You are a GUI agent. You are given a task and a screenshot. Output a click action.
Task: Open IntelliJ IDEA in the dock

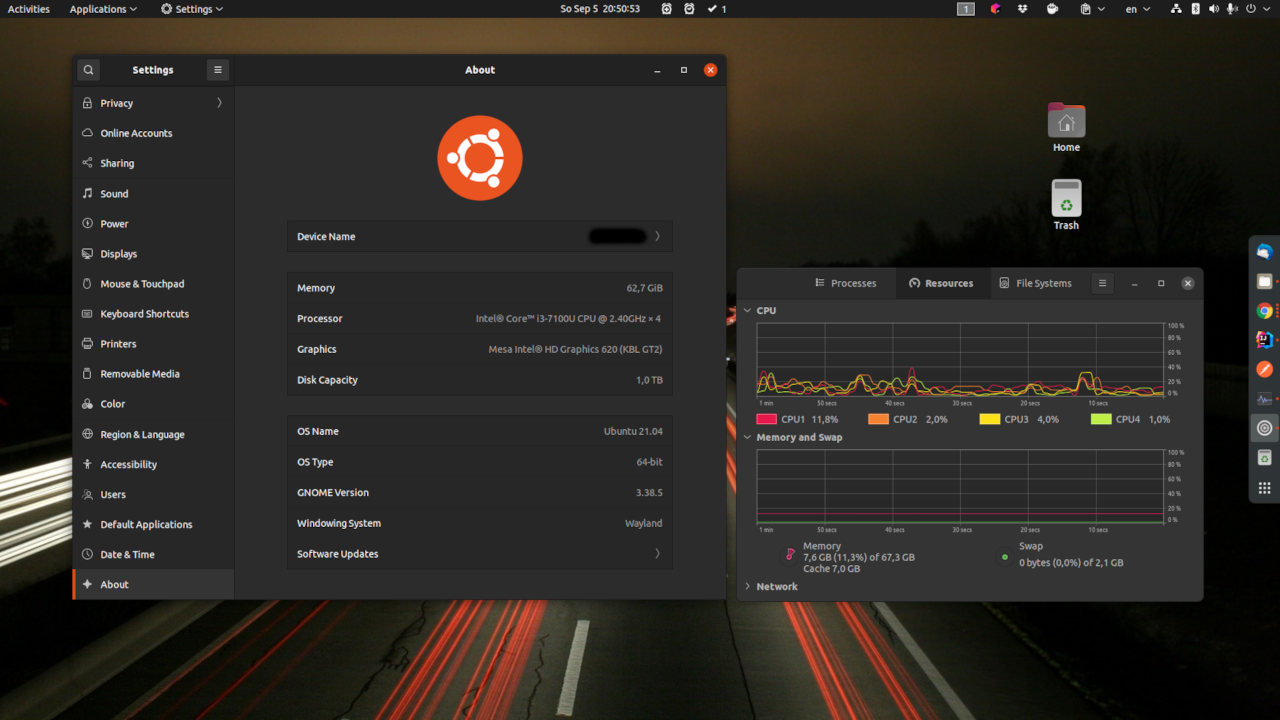pos(1264,340)
